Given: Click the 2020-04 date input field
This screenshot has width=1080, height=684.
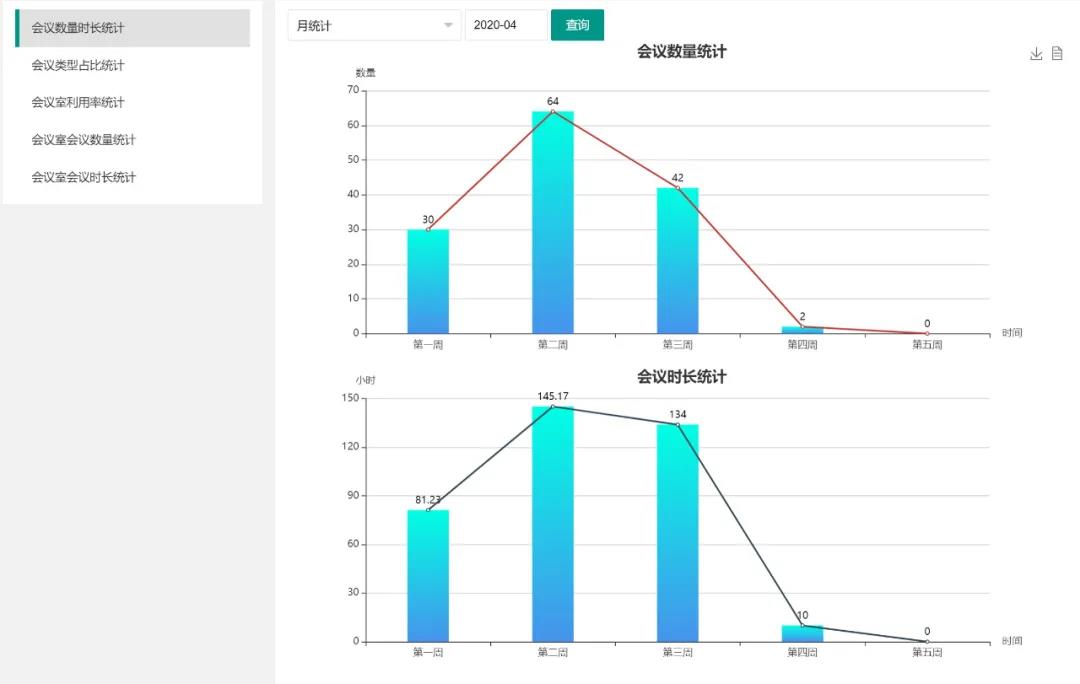Looking at the screenshot, I should 505,26.
